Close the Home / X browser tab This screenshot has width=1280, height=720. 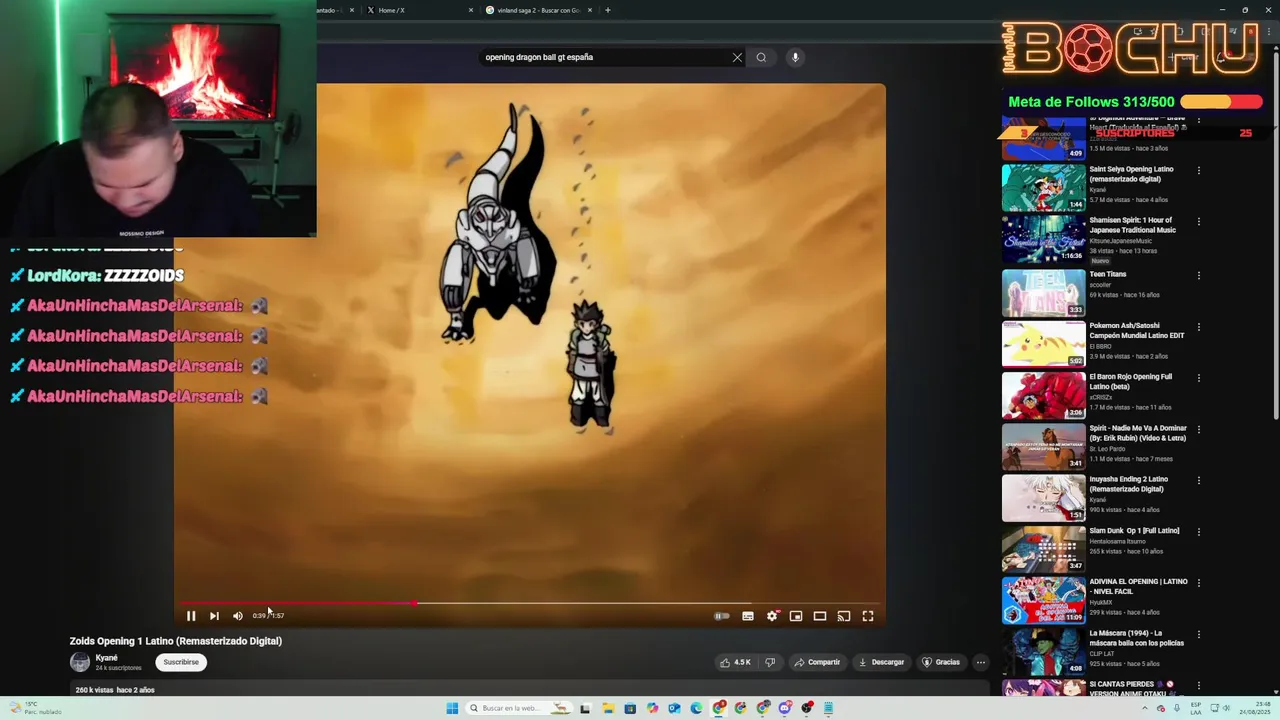pos(471,10)
